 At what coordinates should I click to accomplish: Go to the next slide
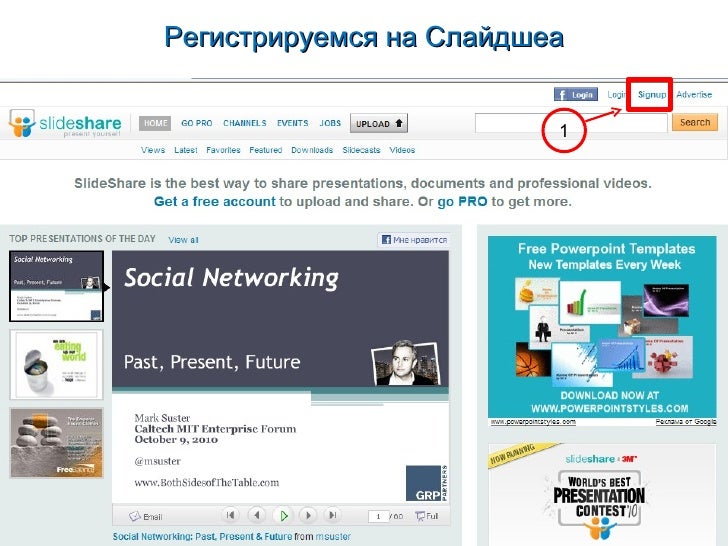point(308,515)
